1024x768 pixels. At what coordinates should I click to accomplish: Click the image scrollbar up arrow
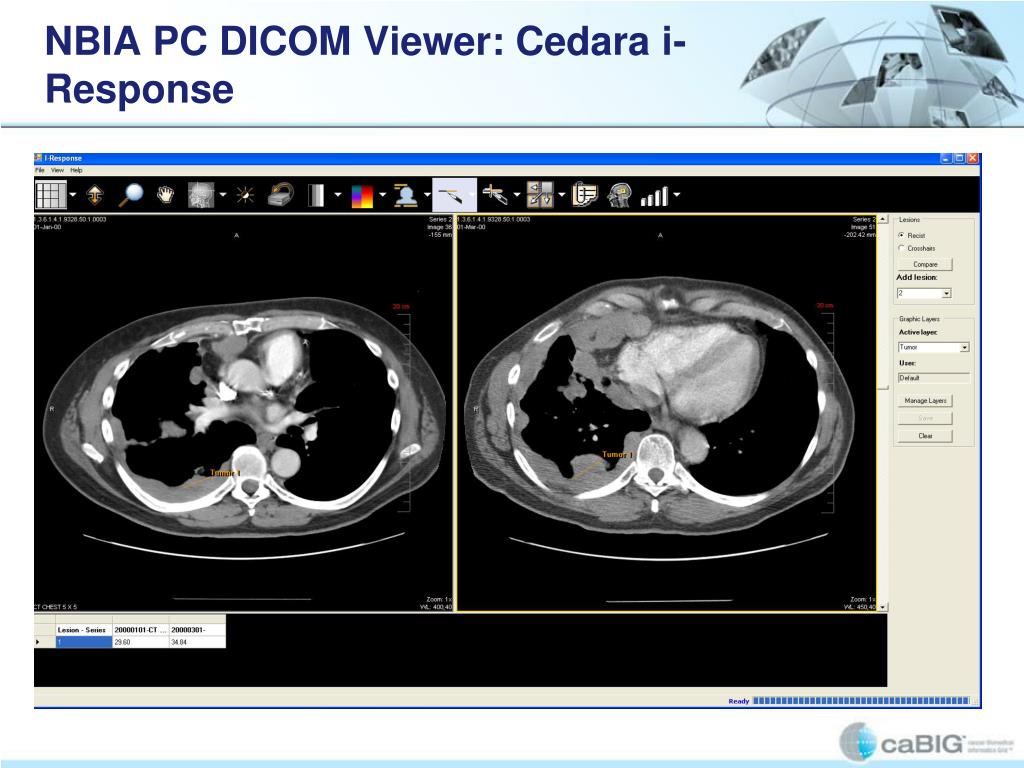883,219
